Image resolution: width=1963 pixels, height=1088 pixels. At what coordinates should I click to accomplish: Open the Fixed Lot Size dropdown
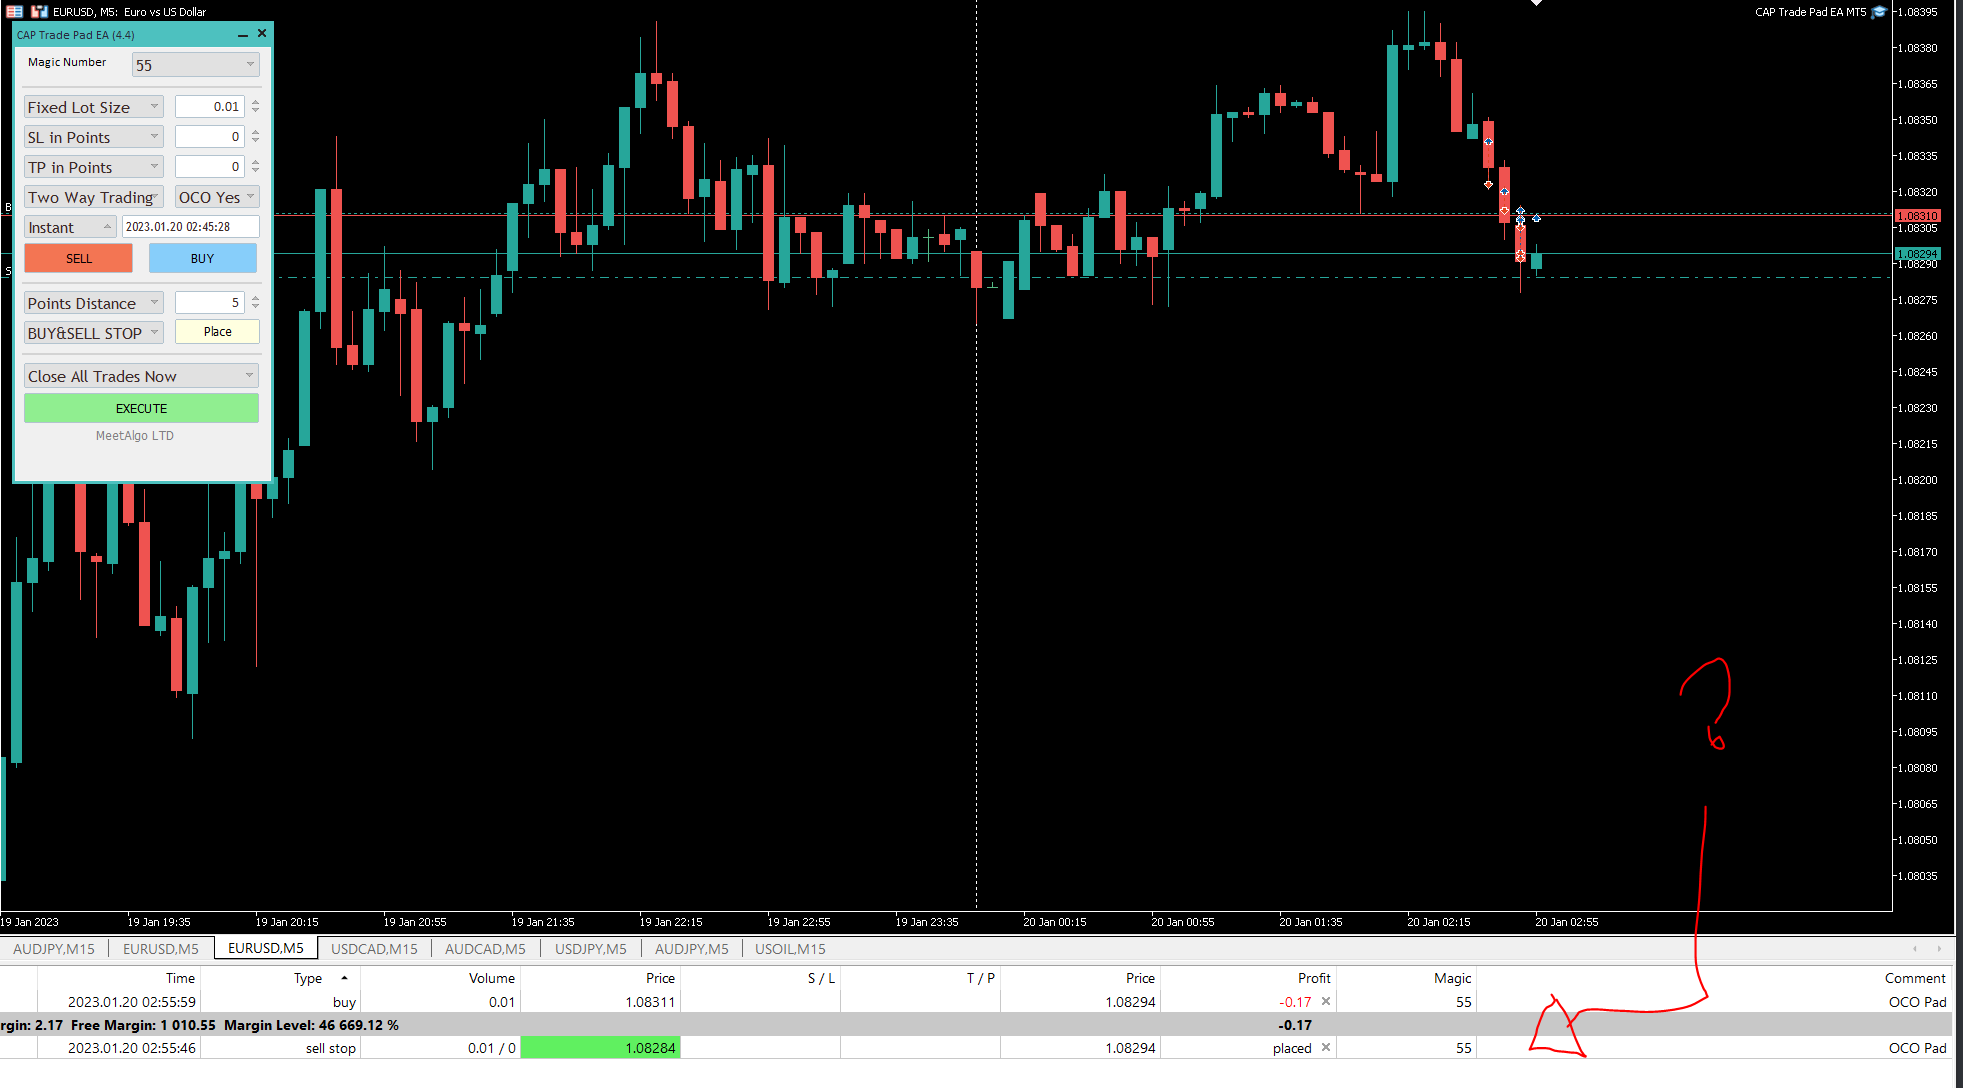pos(93,107)
